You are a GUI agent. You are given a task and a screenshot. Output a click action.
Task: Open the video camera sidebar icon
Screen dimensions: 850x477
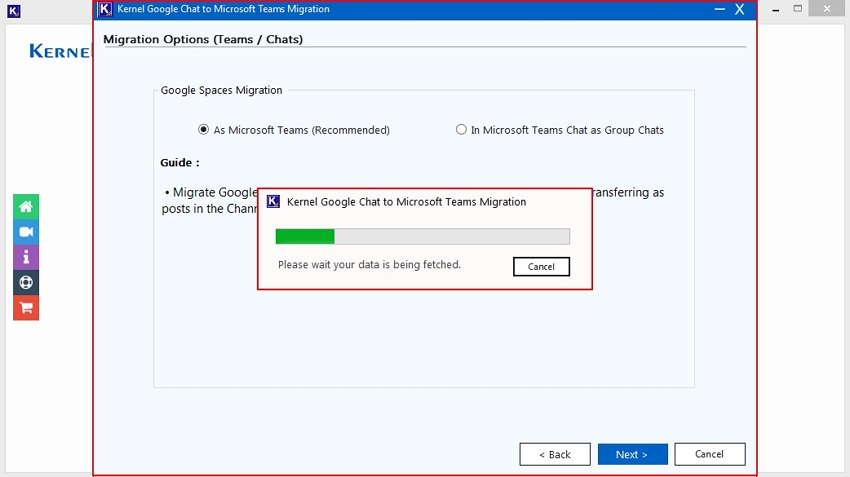pos(26,232)
